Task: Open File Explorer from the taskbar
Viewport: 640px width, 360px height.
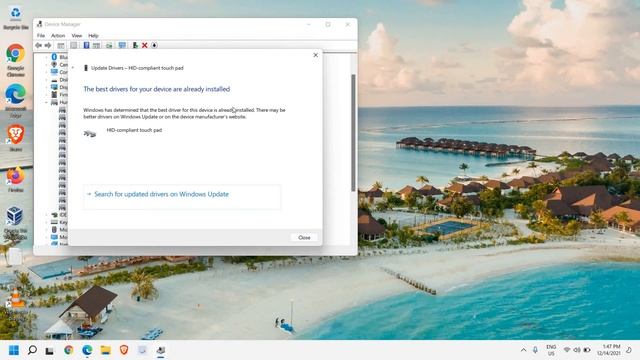Action: pyautogui.click(x=106, y=350)
